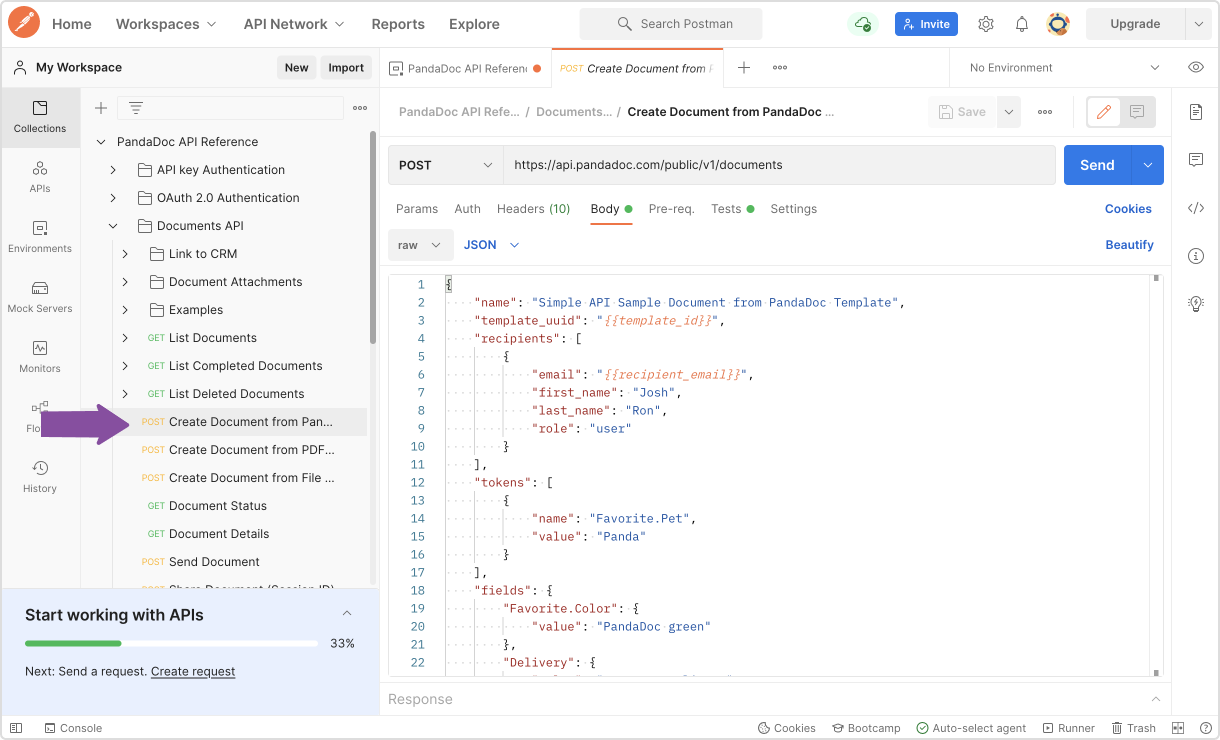Open History in the left sidebar

pyautogui.click(x=40, y=476)
